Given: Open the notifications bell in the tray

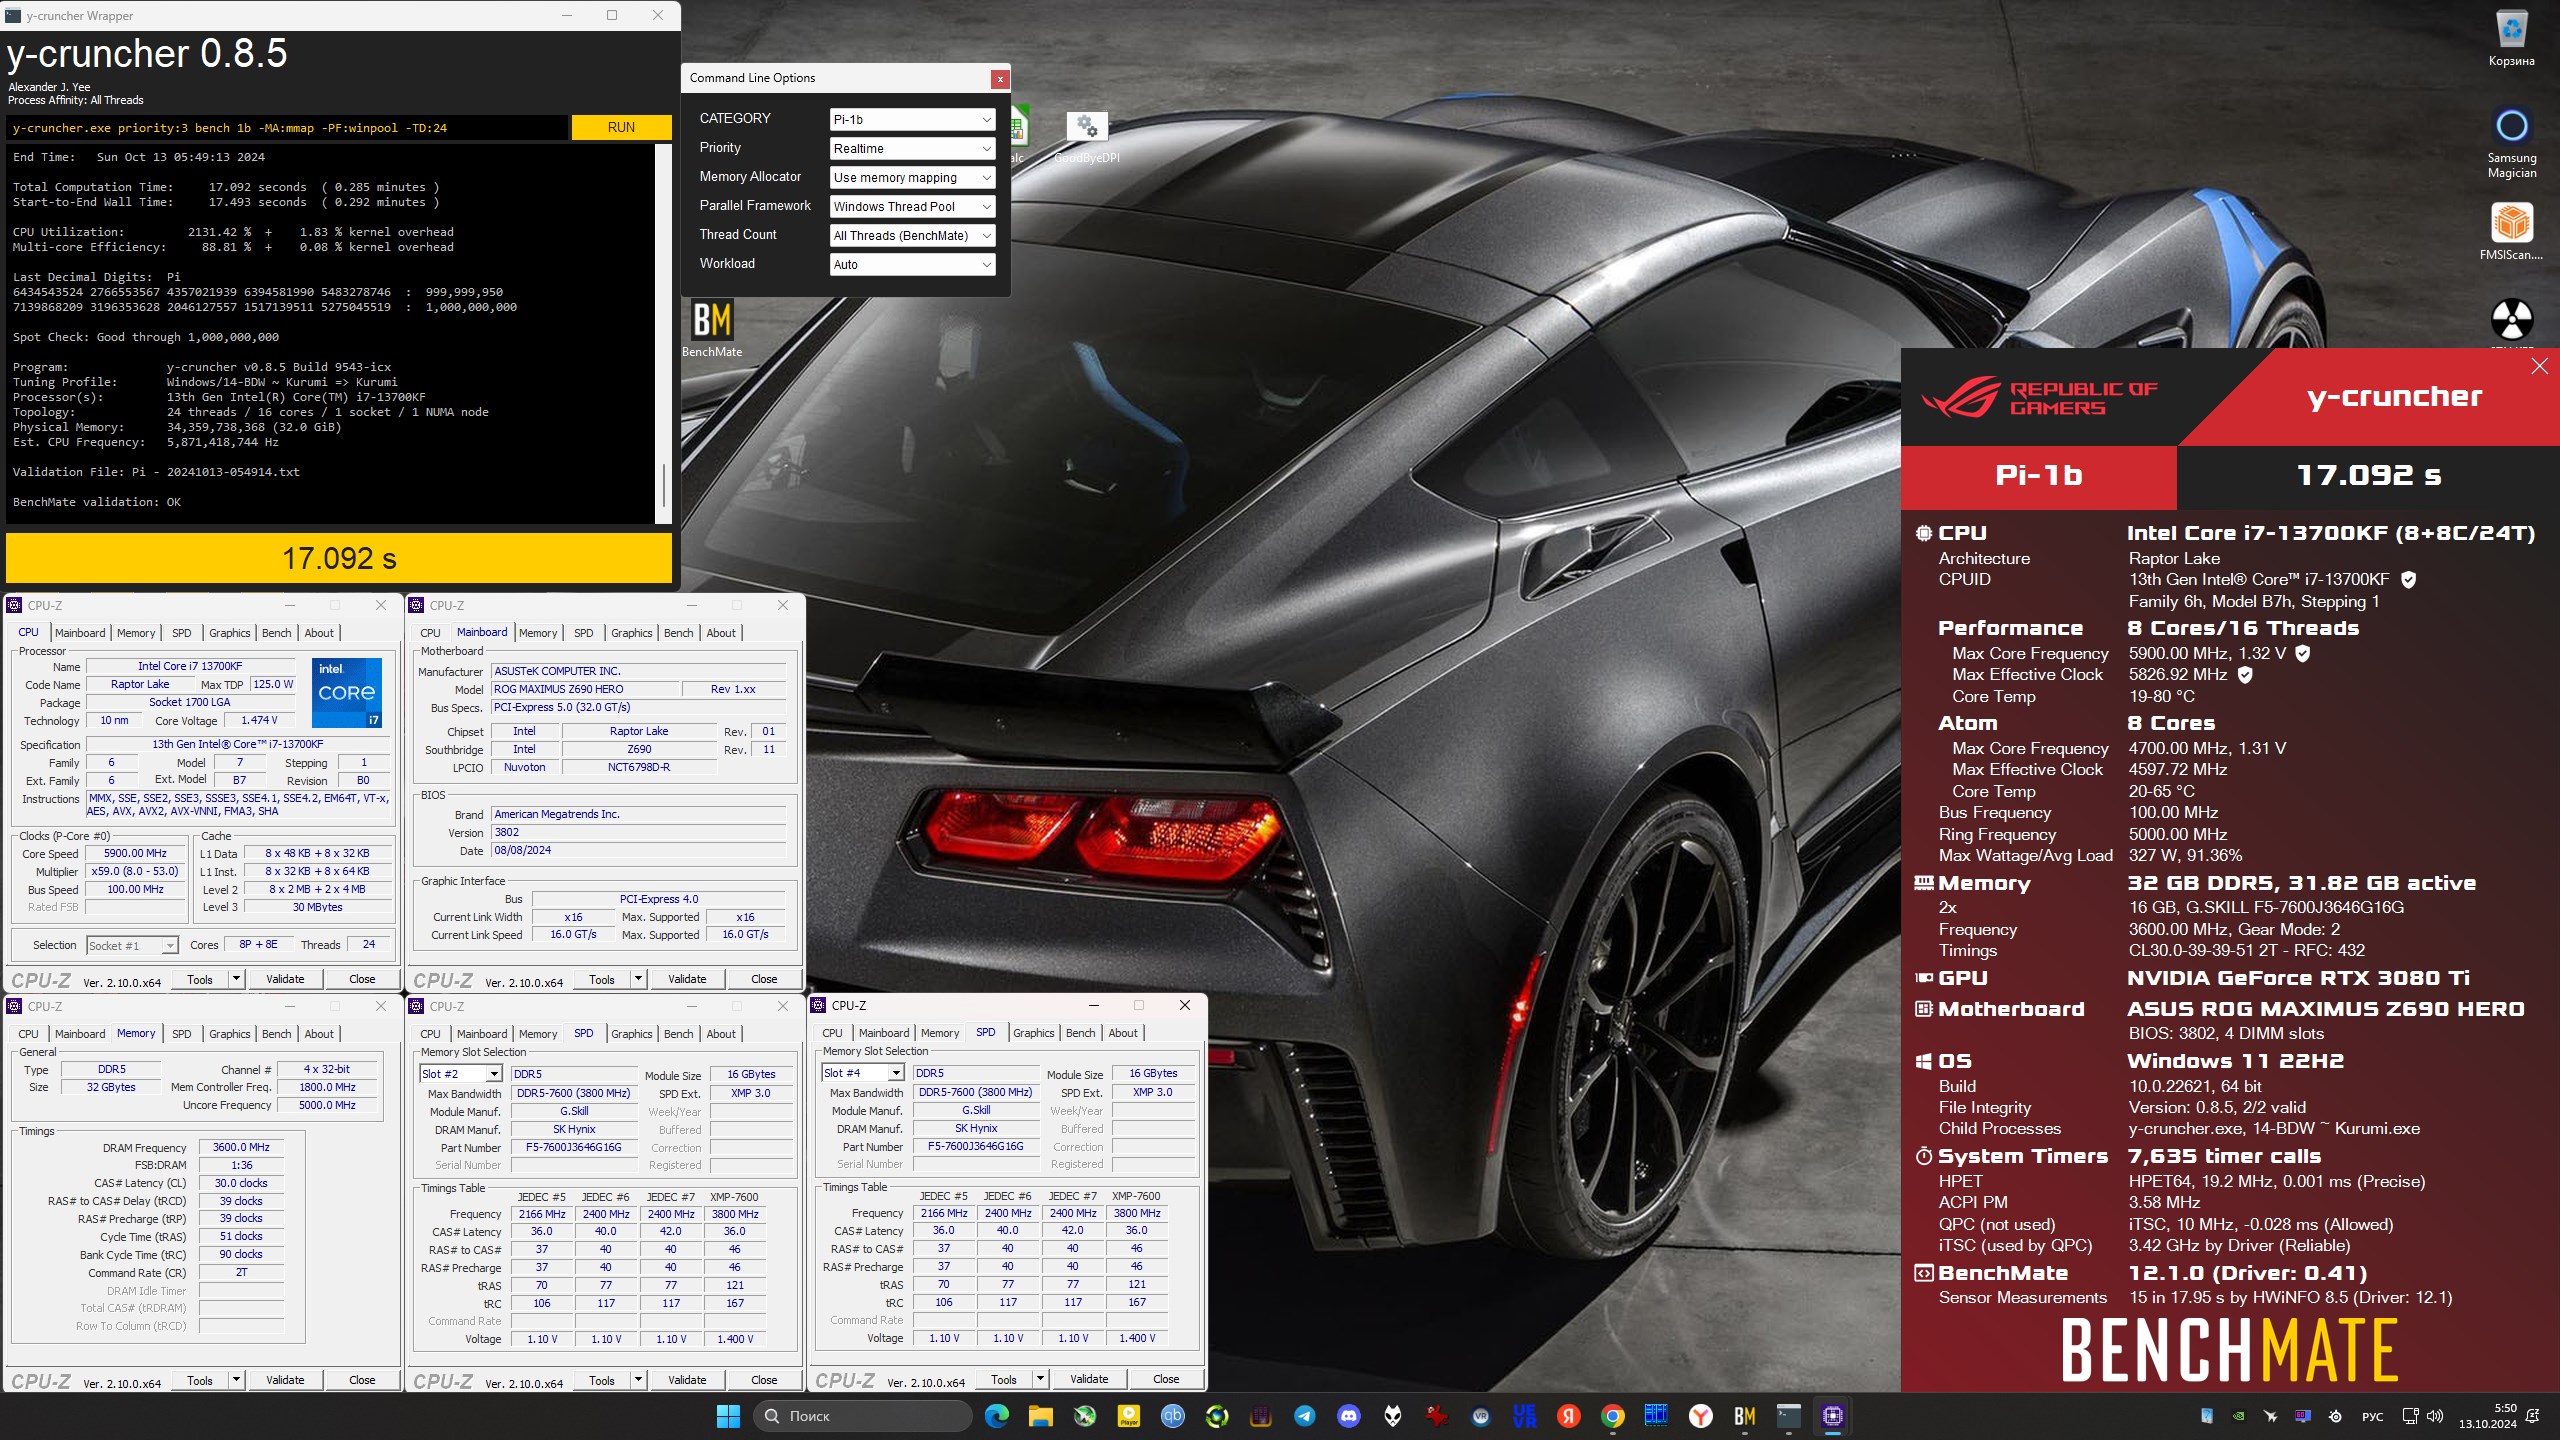Looking at the screenshot, I should pyautogui.click(x=2533, y=1416).
